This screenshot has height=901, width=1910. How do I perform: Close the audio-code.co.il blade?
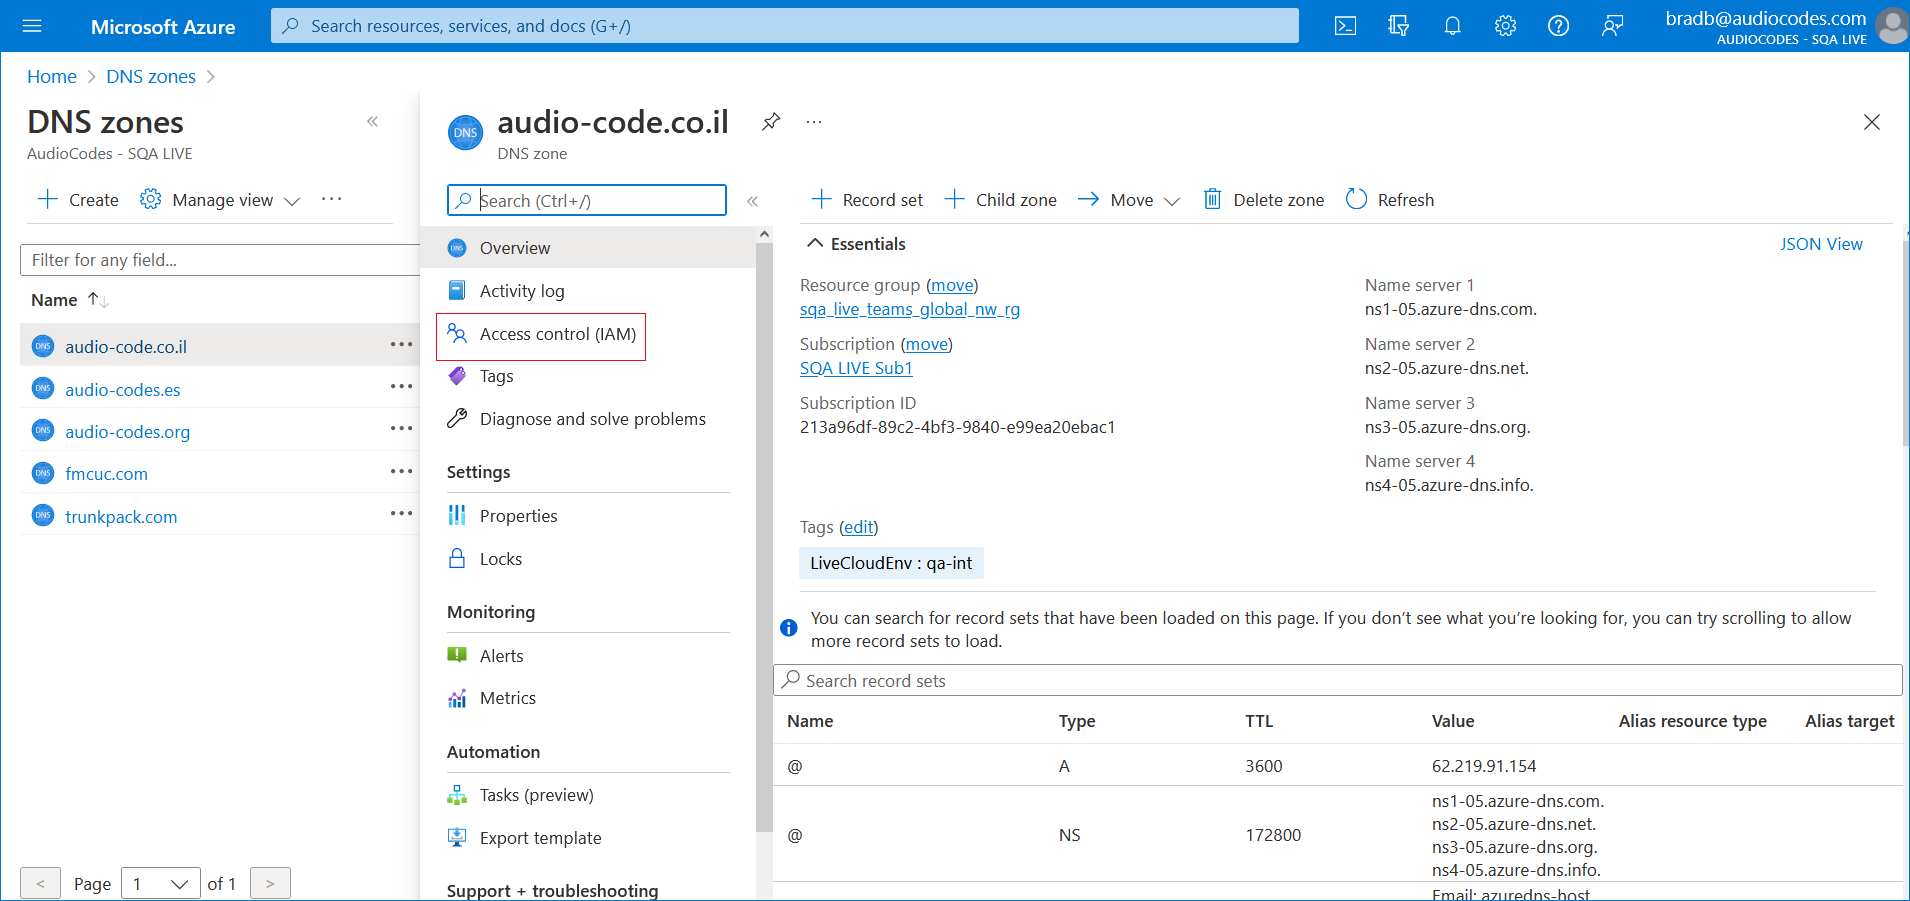tap(1872, 122)
